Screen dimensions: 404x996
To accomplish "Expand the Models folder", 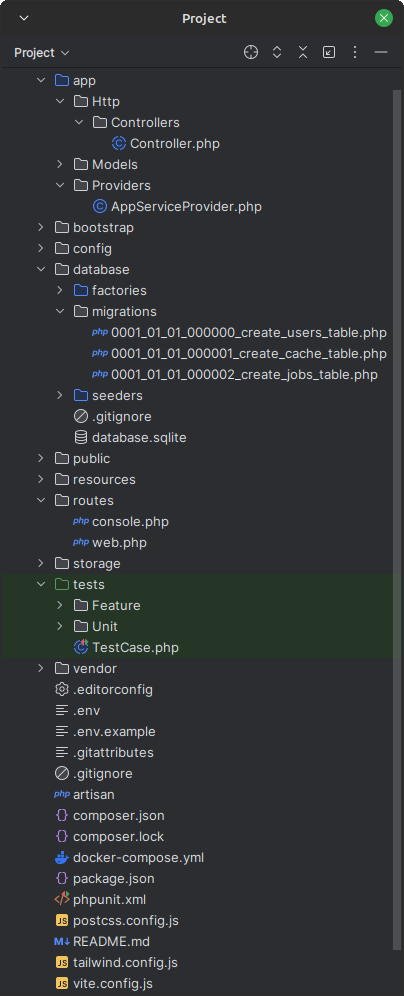I will (60, 165).
